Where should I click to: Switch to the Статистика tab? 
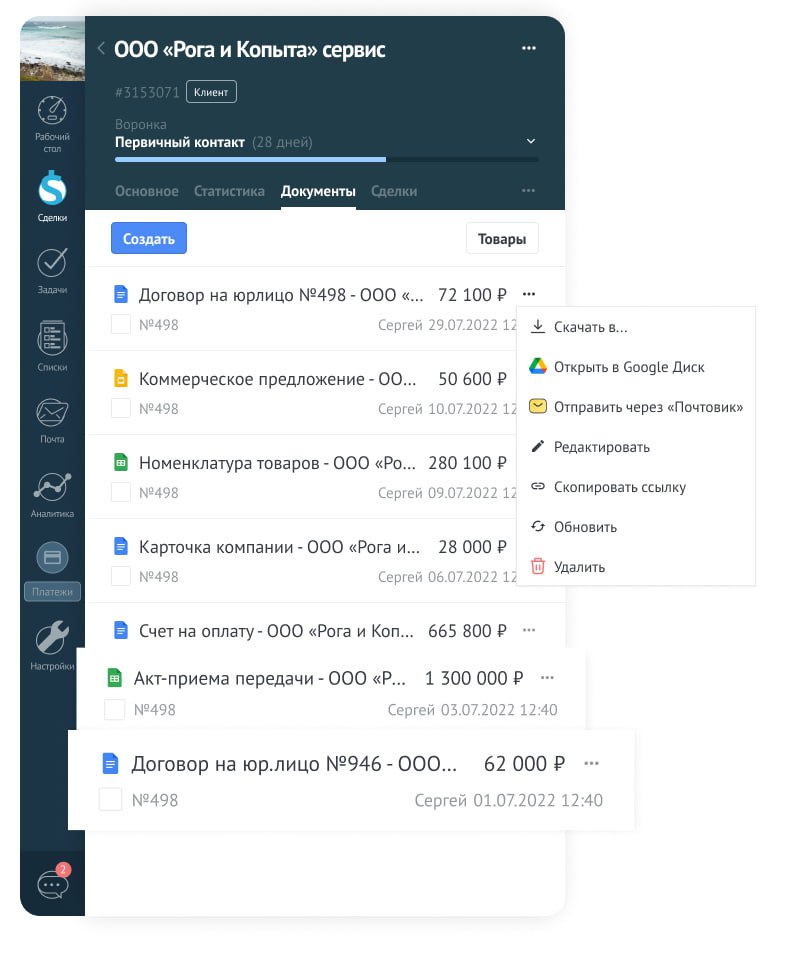229,191
